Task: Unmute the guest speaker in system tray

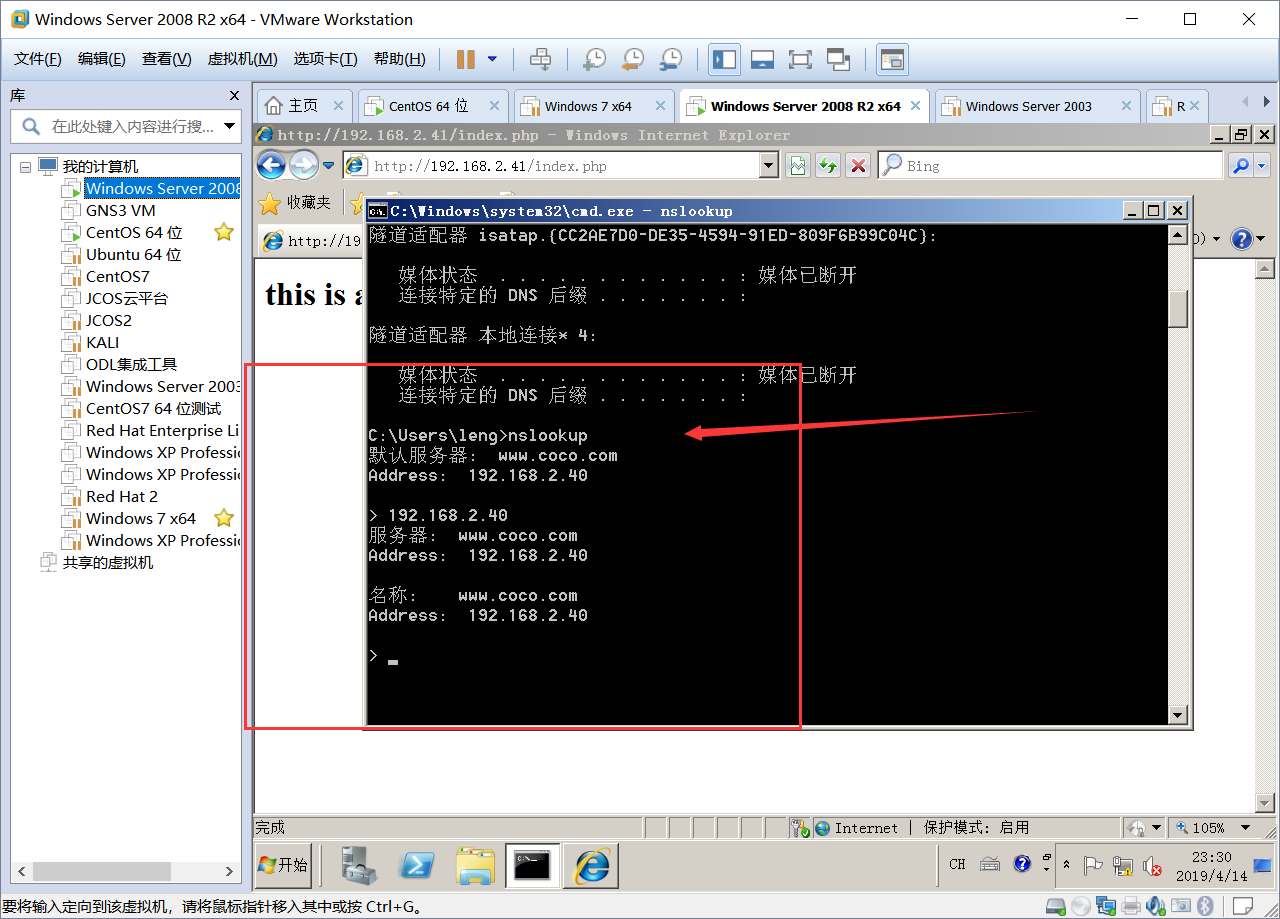Action: coord(1152,866)
